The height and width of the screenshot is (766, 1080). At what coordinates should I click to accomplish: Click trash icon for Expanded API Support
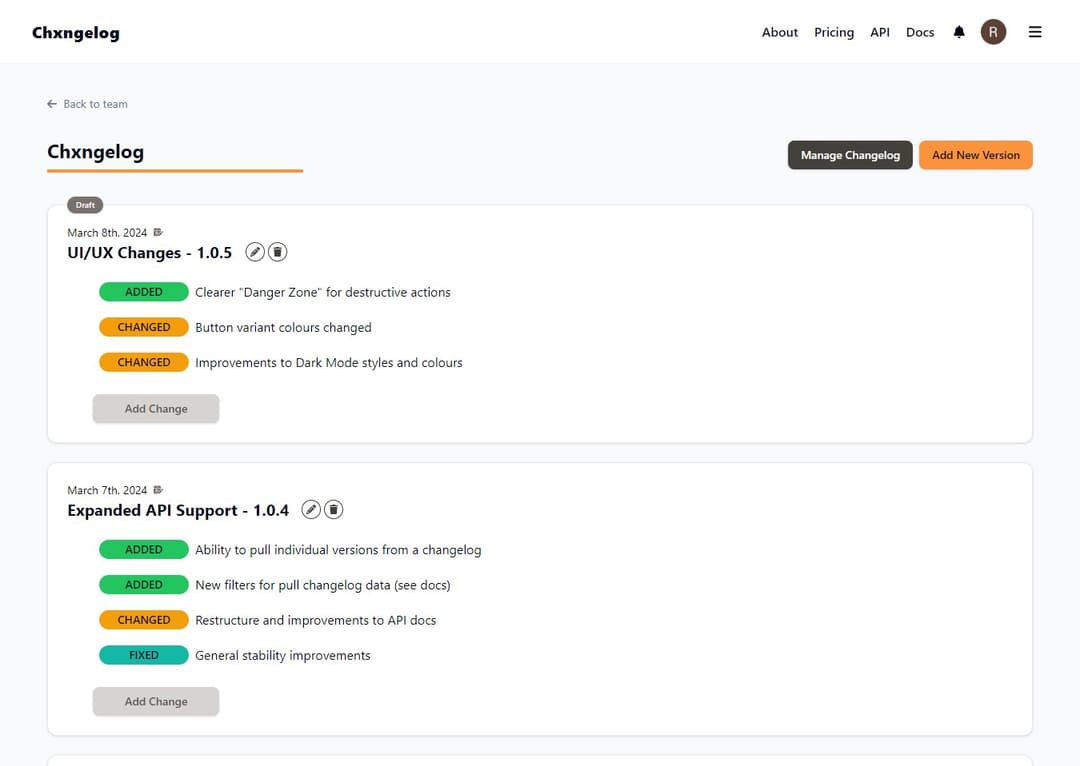[x=334, y=510]
